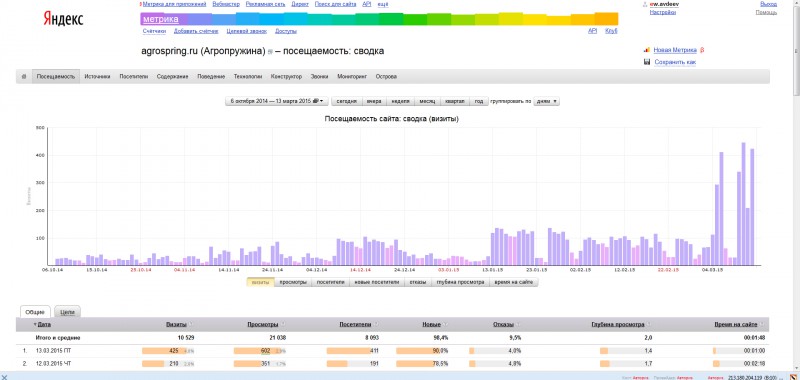This screenshot has width=800, height=380.
Task: Open the Посещаемость menu
Action: 56,77
